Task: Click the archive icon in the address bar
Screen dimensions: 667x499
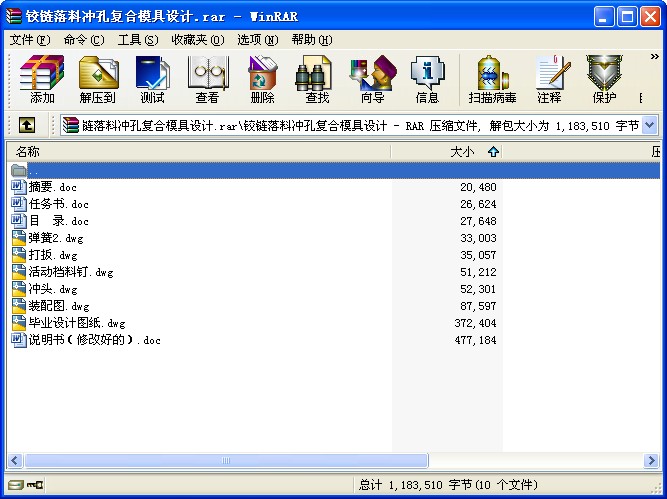Action: 71,125
